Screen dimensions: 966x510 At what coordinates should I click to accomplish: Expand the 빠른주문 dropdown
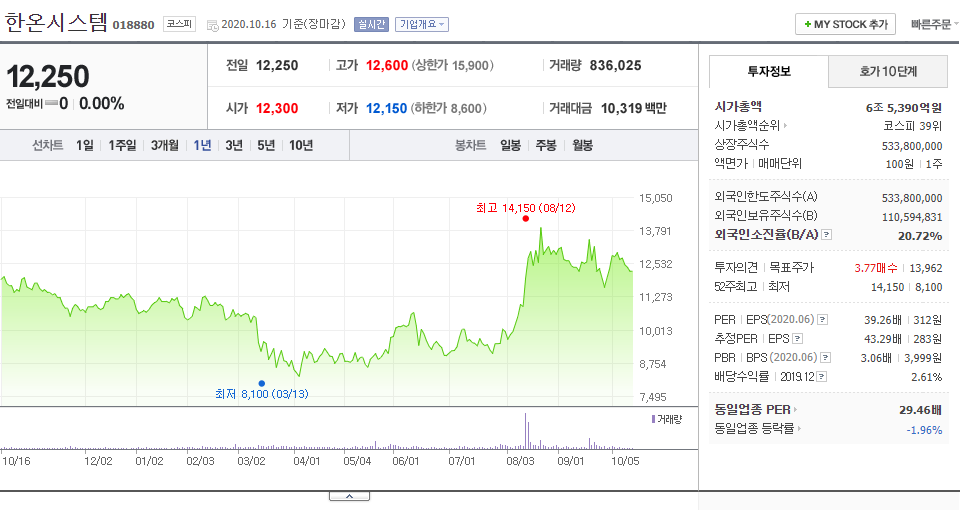(x=935, y=25)
